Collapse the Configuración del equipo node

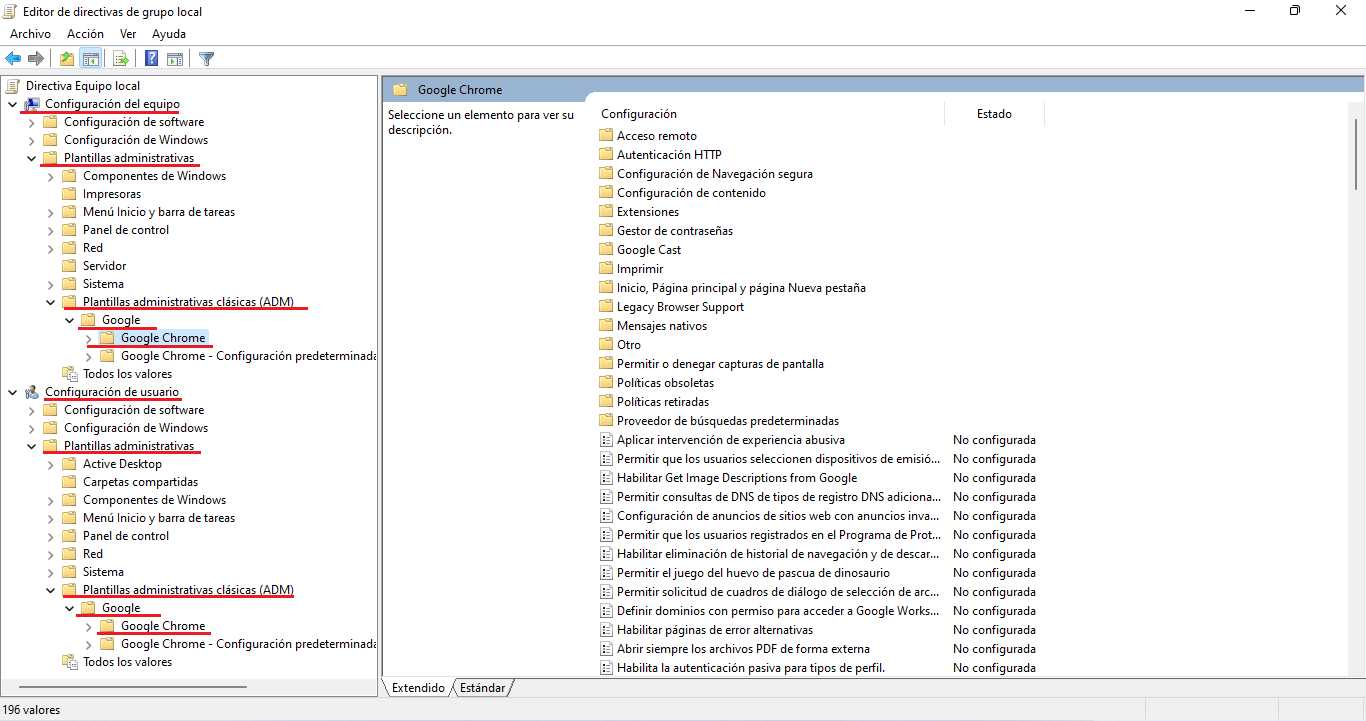pyautogui.click(x=12, y=104)
